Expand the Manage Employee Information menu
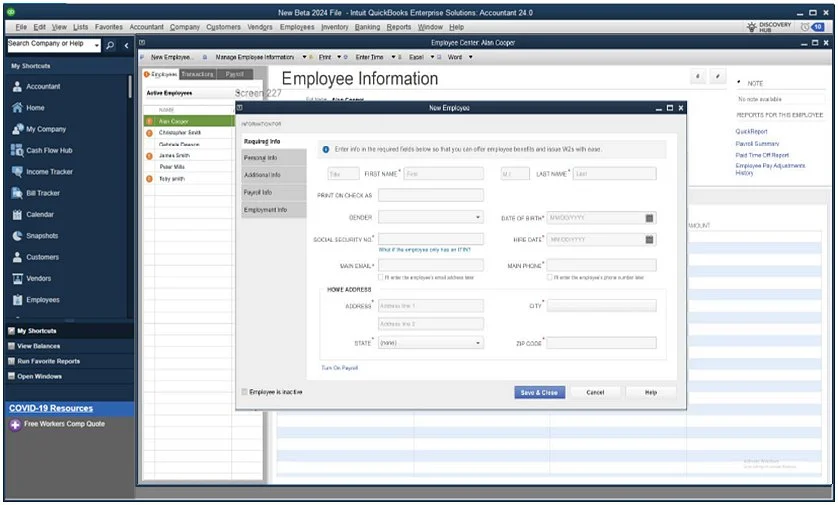This screenshot has height=505, width=838. (304, 57)
